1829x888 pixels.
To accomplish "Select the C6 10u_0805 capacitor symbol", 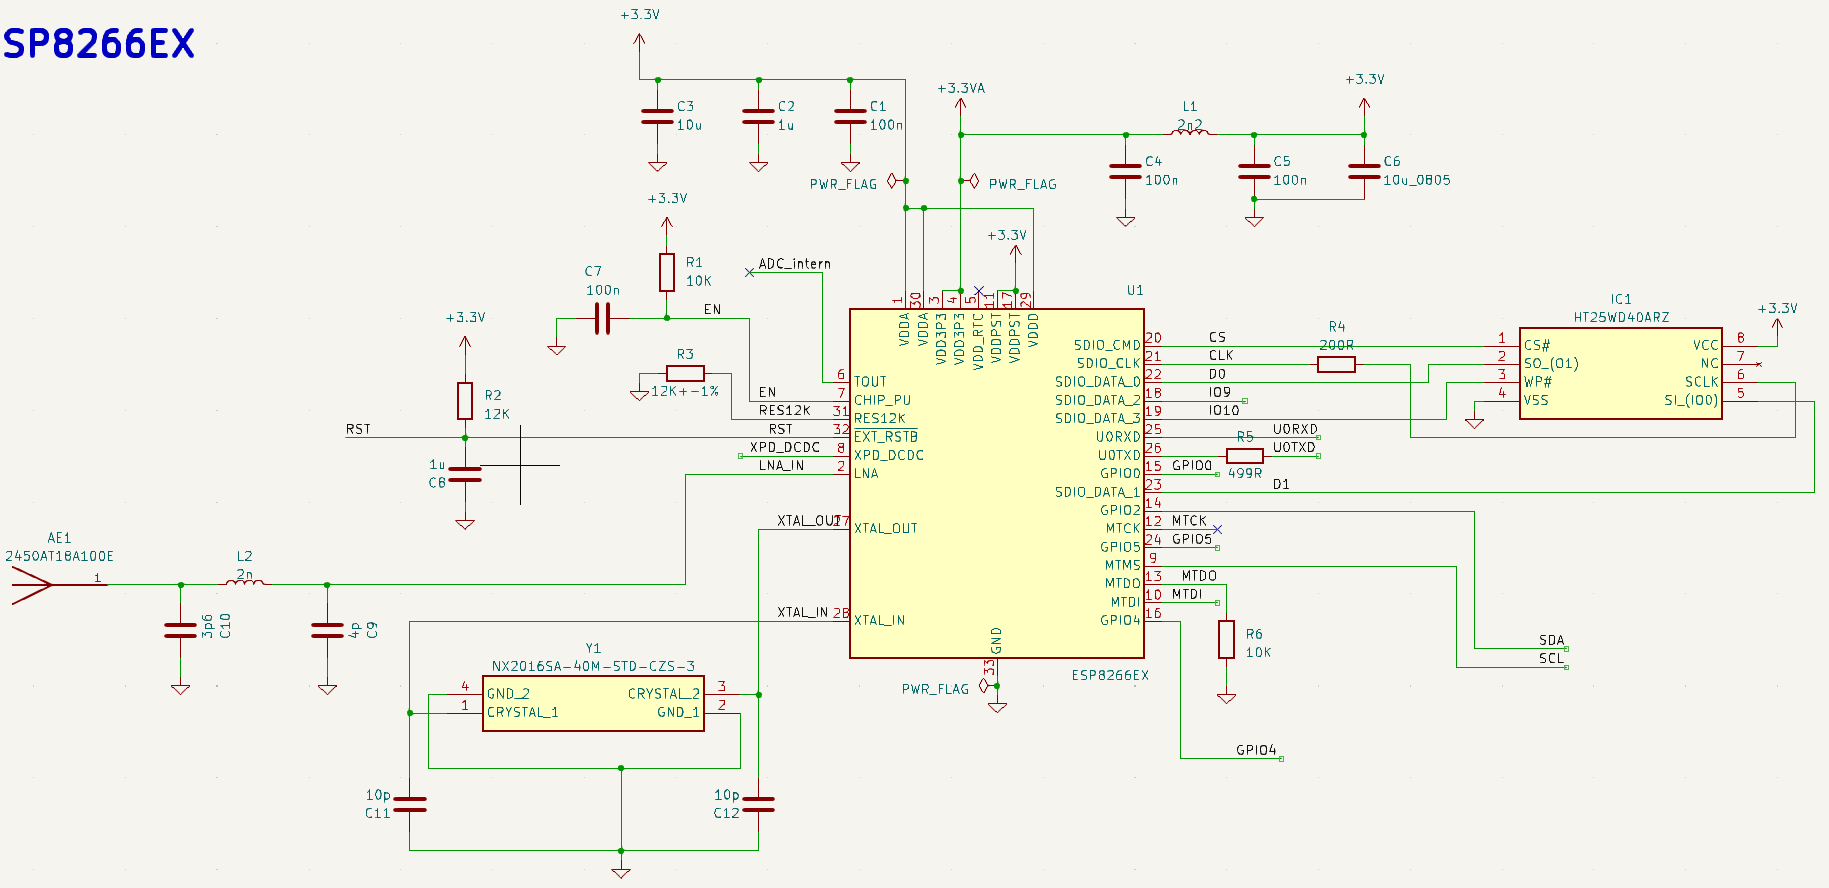I will (1364, 171).
